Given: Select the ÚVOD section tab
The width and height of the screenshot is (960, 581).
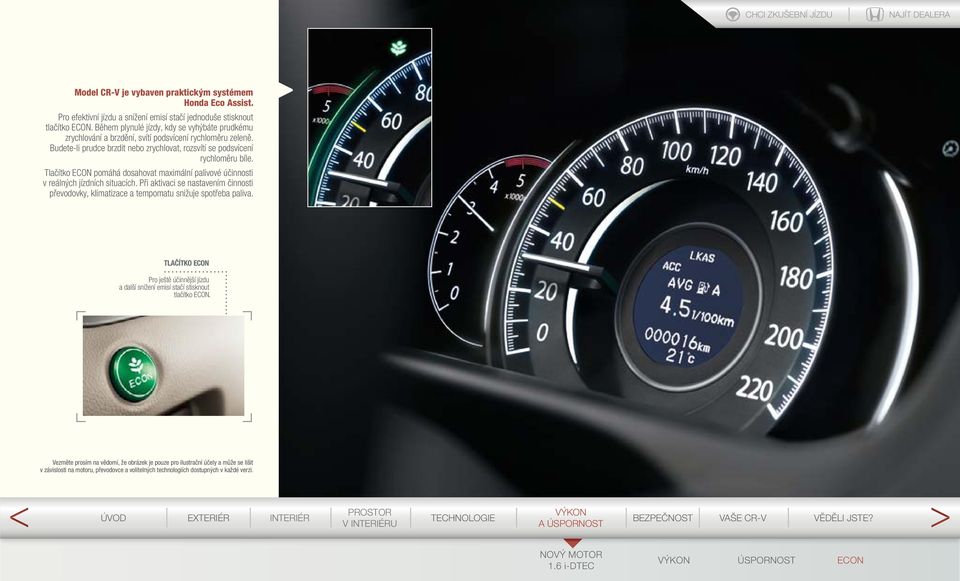Looking at the screenshot, I should click(x=113, y=518).
